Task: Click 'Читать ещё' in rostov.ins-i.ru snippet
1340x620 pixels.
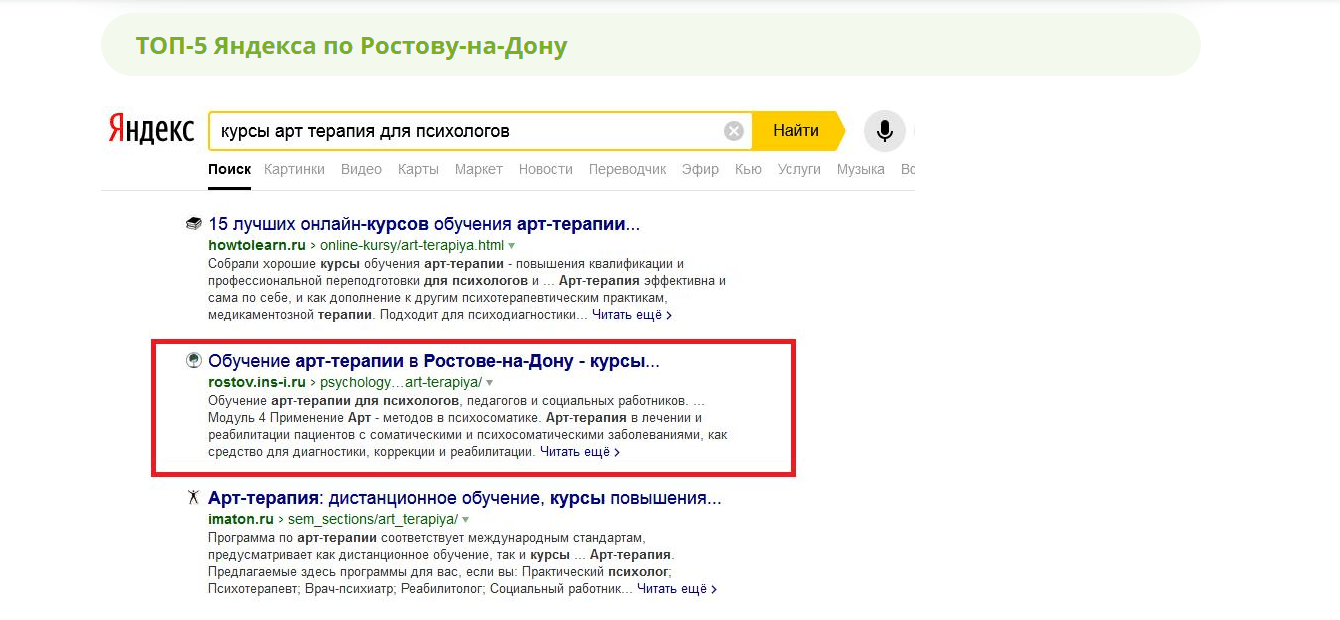Action: click(x=580, y=452)
